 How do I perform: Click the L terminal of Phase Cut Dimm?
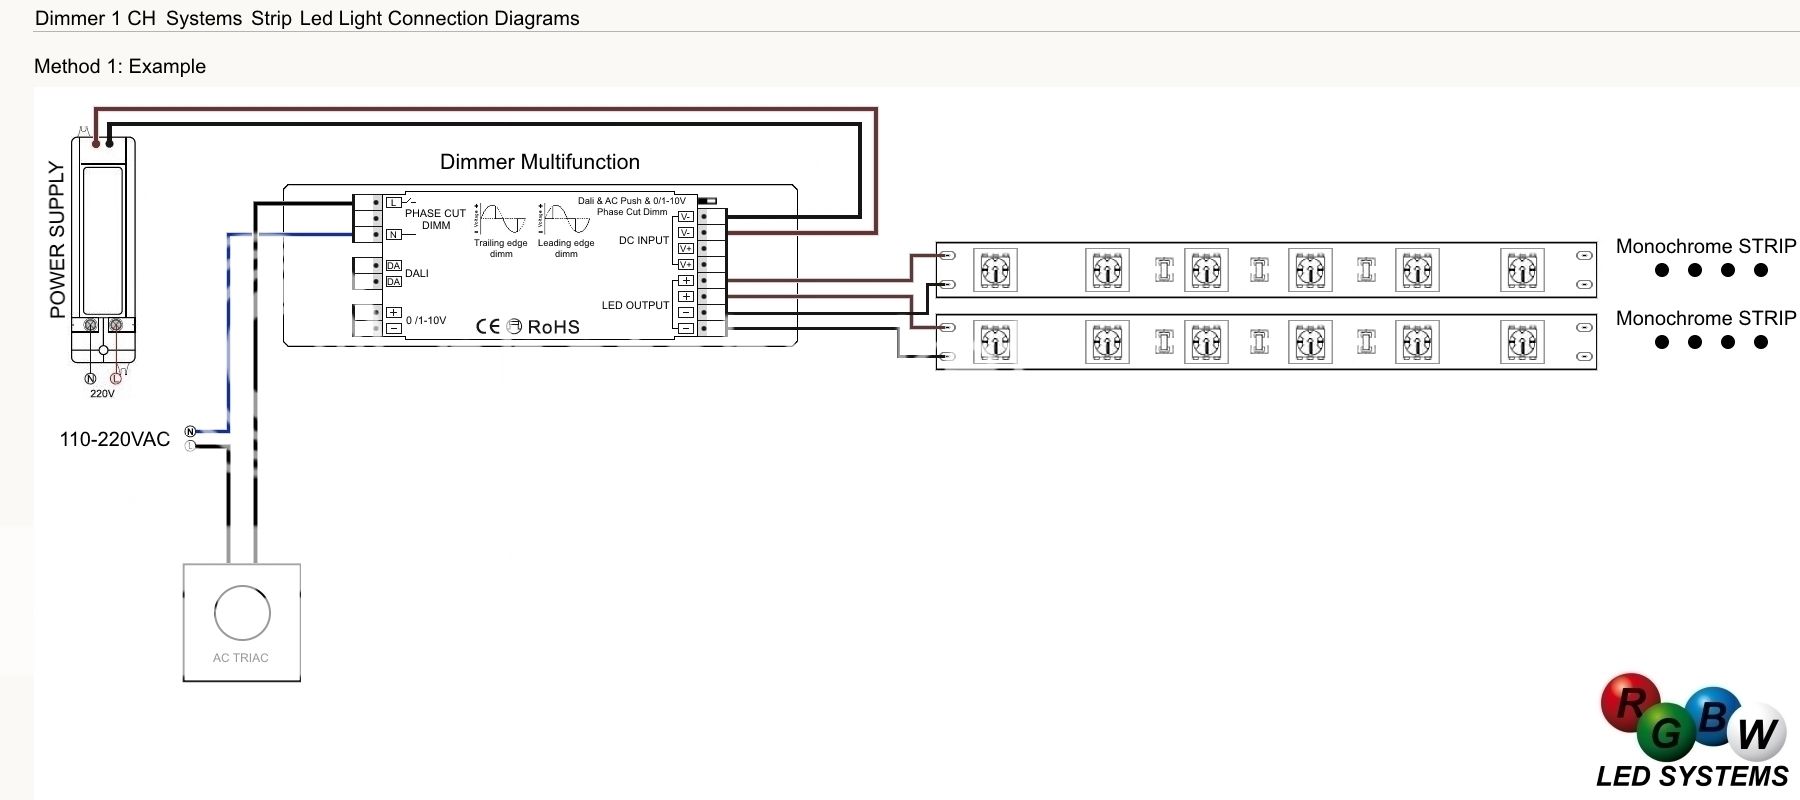tap(393, 203)
